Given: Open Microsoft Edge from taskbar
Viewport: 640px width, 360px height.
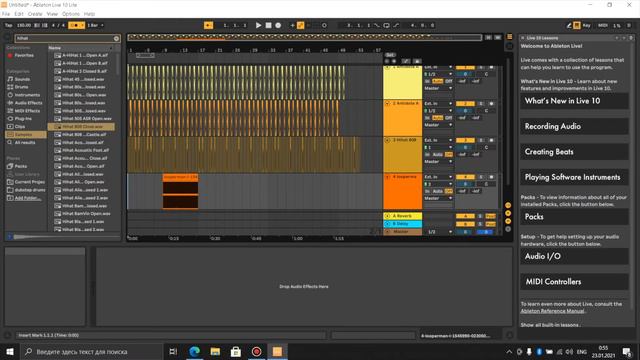Looking at the screenshot, I should pyautogui.click(x=195, y=351).
